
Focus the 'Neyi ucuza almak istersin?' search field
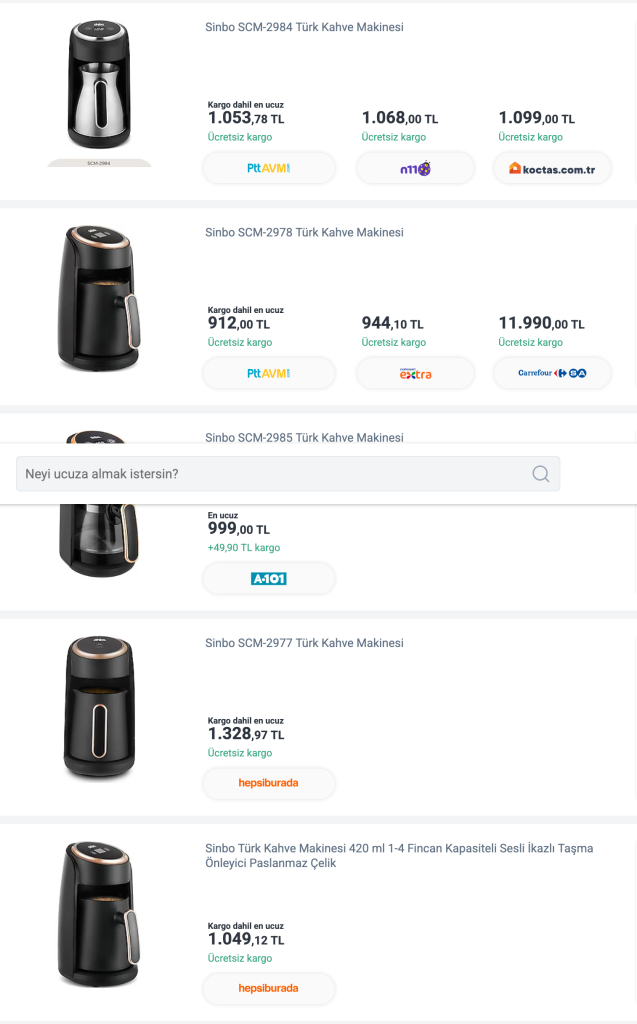pos(288,474)
